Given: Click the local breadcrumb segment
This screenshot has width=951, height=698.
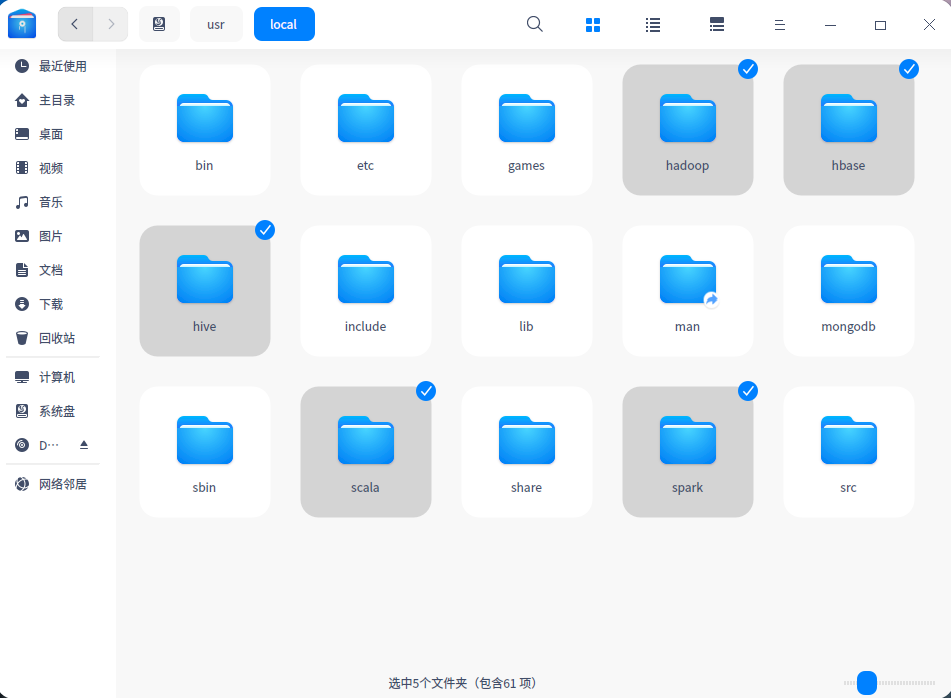Looking at the screenshot, I should (x=284, y=24).
